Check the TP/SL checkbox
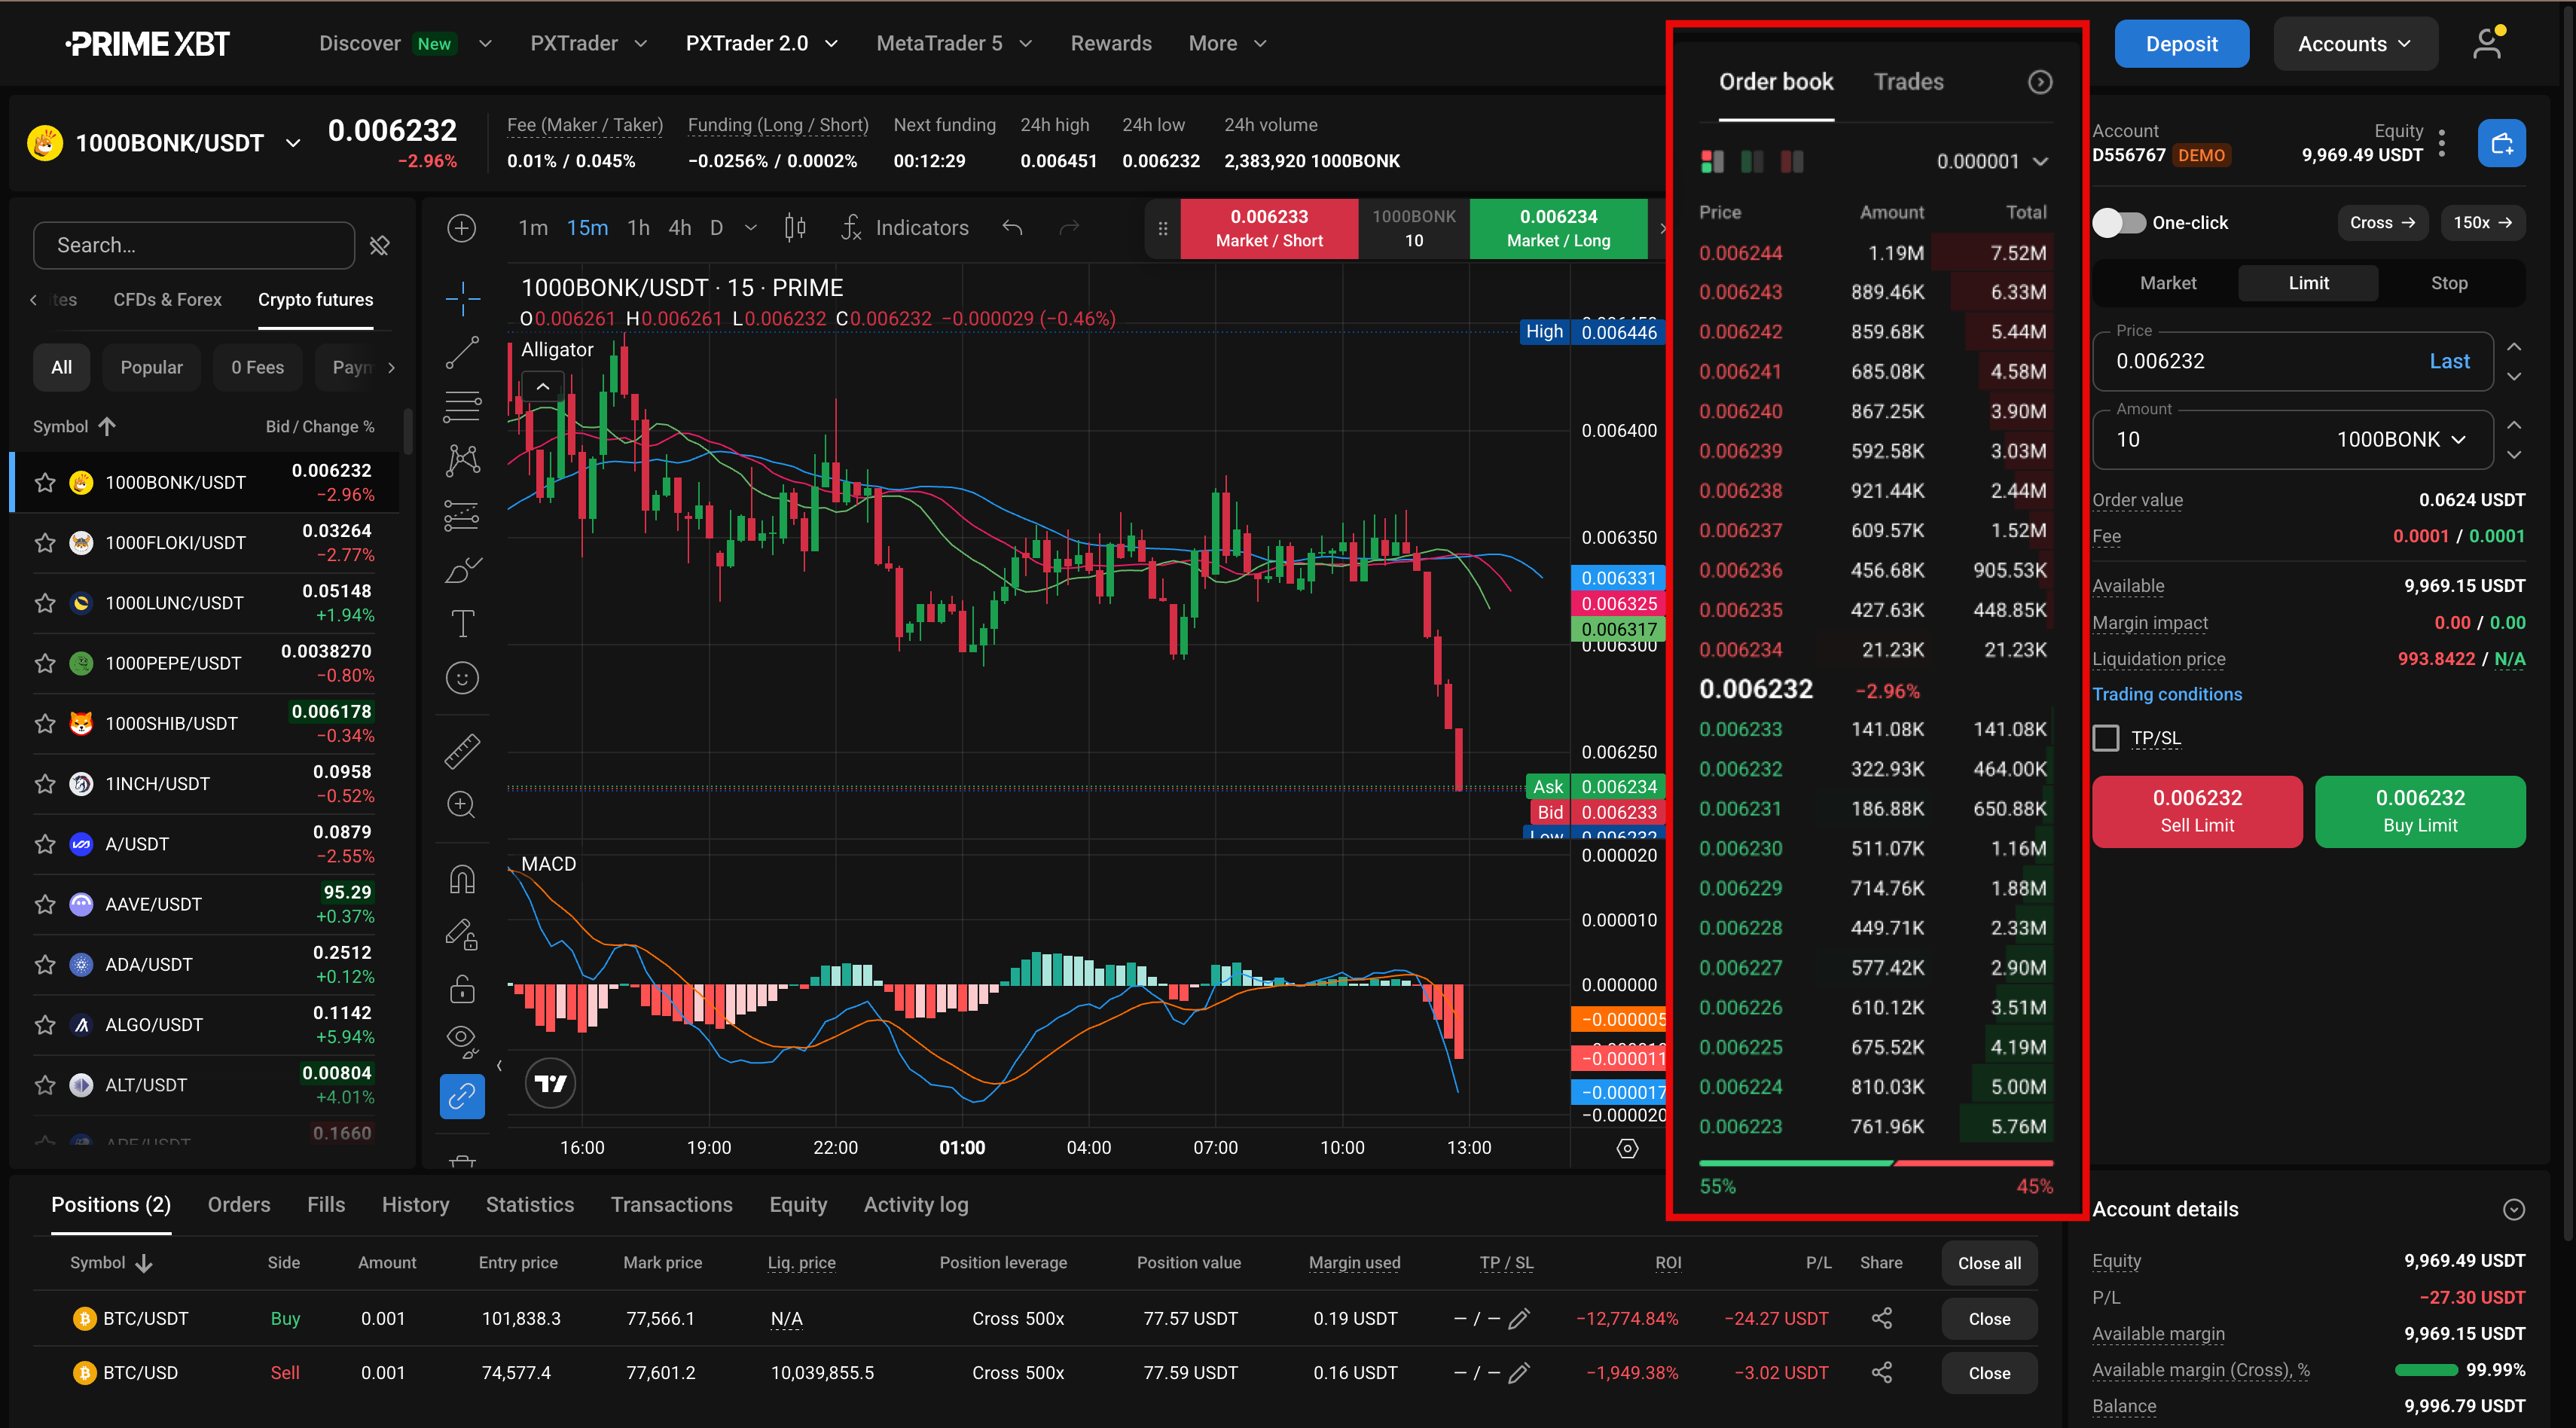The width and height of the screenshot is (2576, 1428). point(2106,738)
